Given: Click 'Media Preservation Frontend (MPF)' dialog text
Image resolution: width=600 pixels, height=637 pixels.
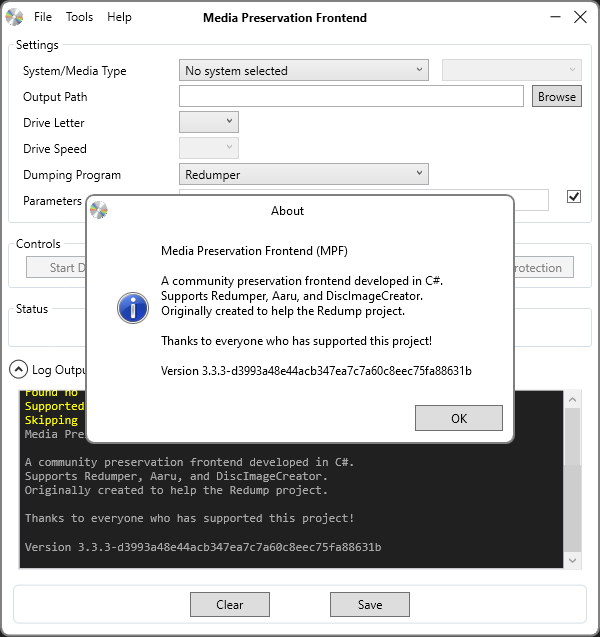Looking at the screenshot, I should tap(254, 251).
